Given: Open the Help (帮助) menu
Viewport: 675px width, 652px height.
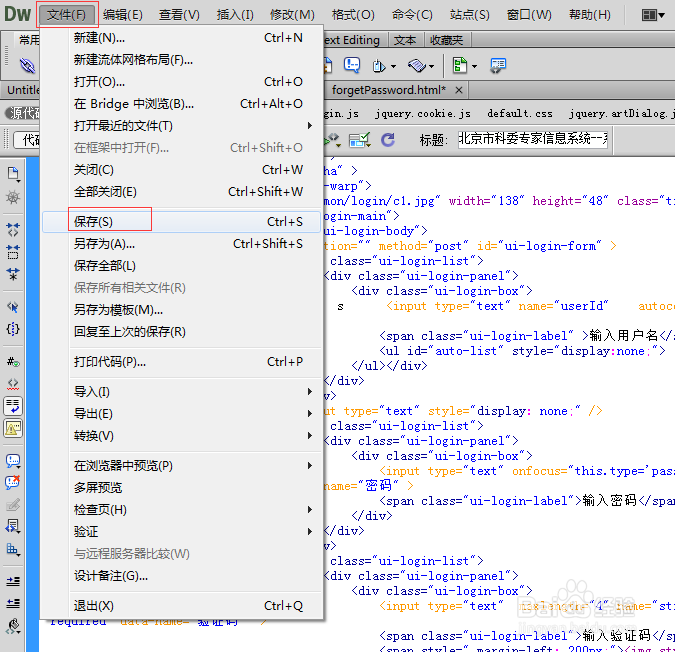Looking at the screenshot, I should tap(590, 15).
